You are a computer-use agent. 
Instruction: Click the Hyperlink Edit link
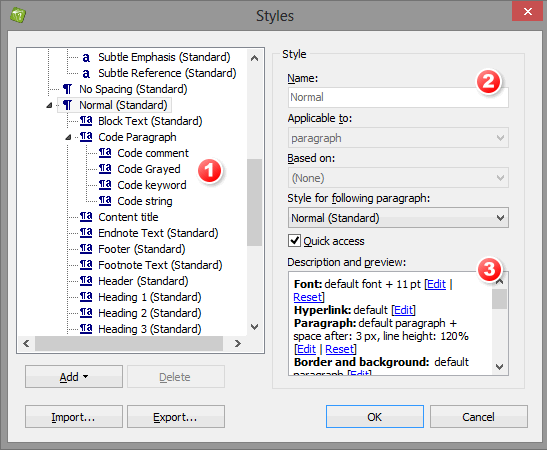[403, 310]
